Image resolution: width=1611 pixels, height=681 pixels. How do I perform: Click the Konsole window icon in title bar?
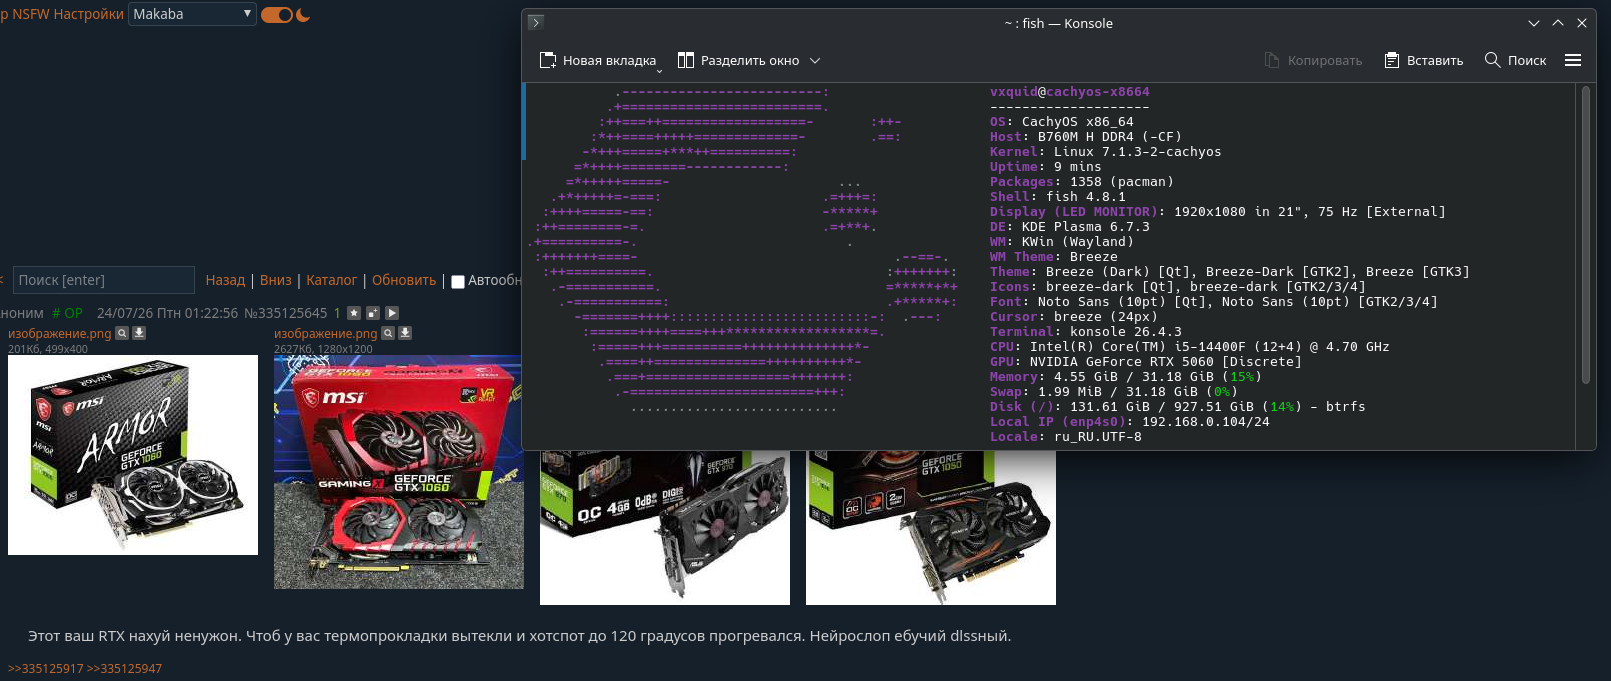click(536, 22)
